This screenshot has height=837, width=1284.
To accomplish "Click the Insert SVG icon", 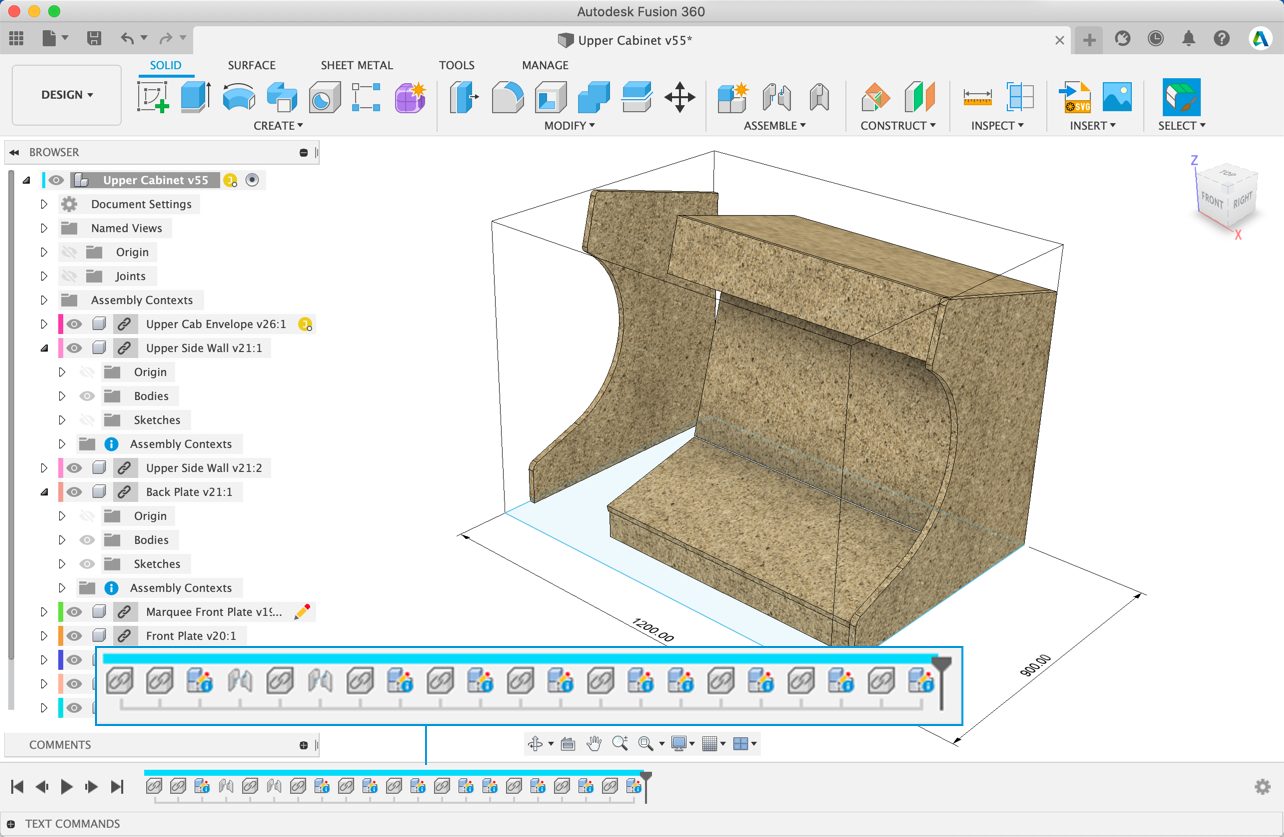I will pyautogui.click(x=1075, y=97).
